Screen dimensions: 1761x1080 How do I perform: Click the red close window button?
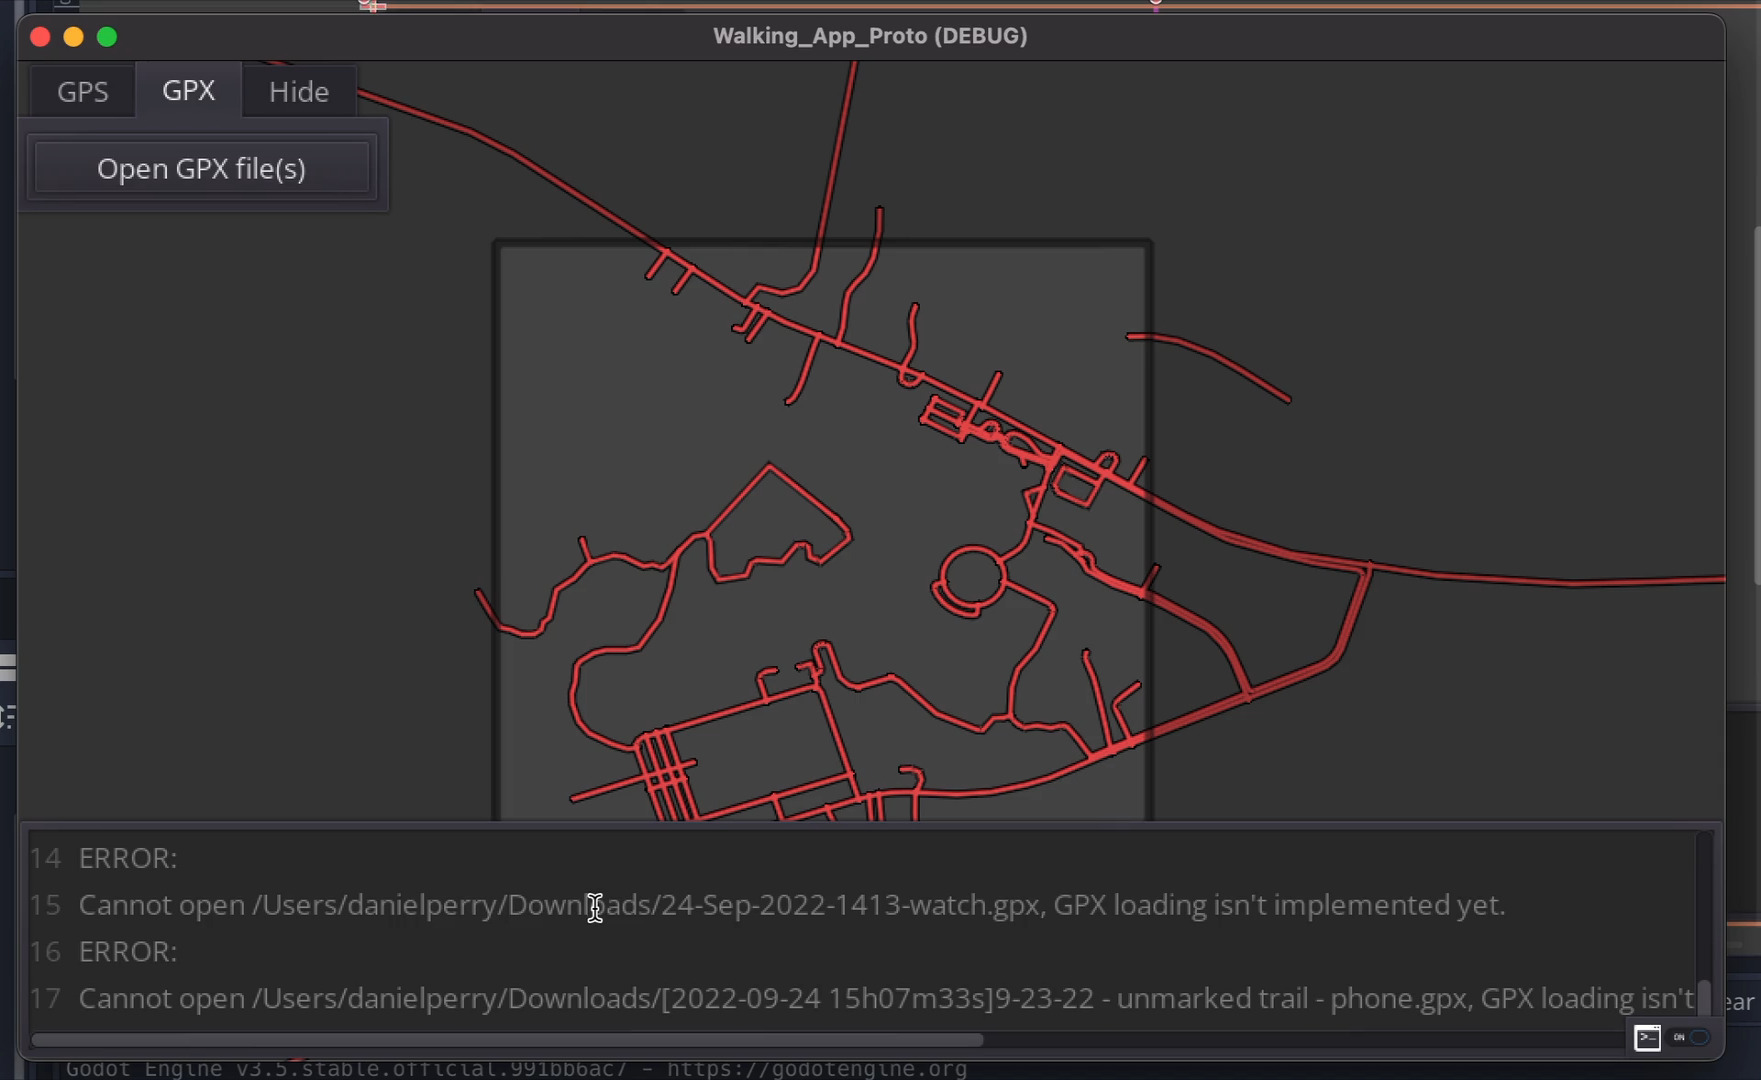click(40, 37)
